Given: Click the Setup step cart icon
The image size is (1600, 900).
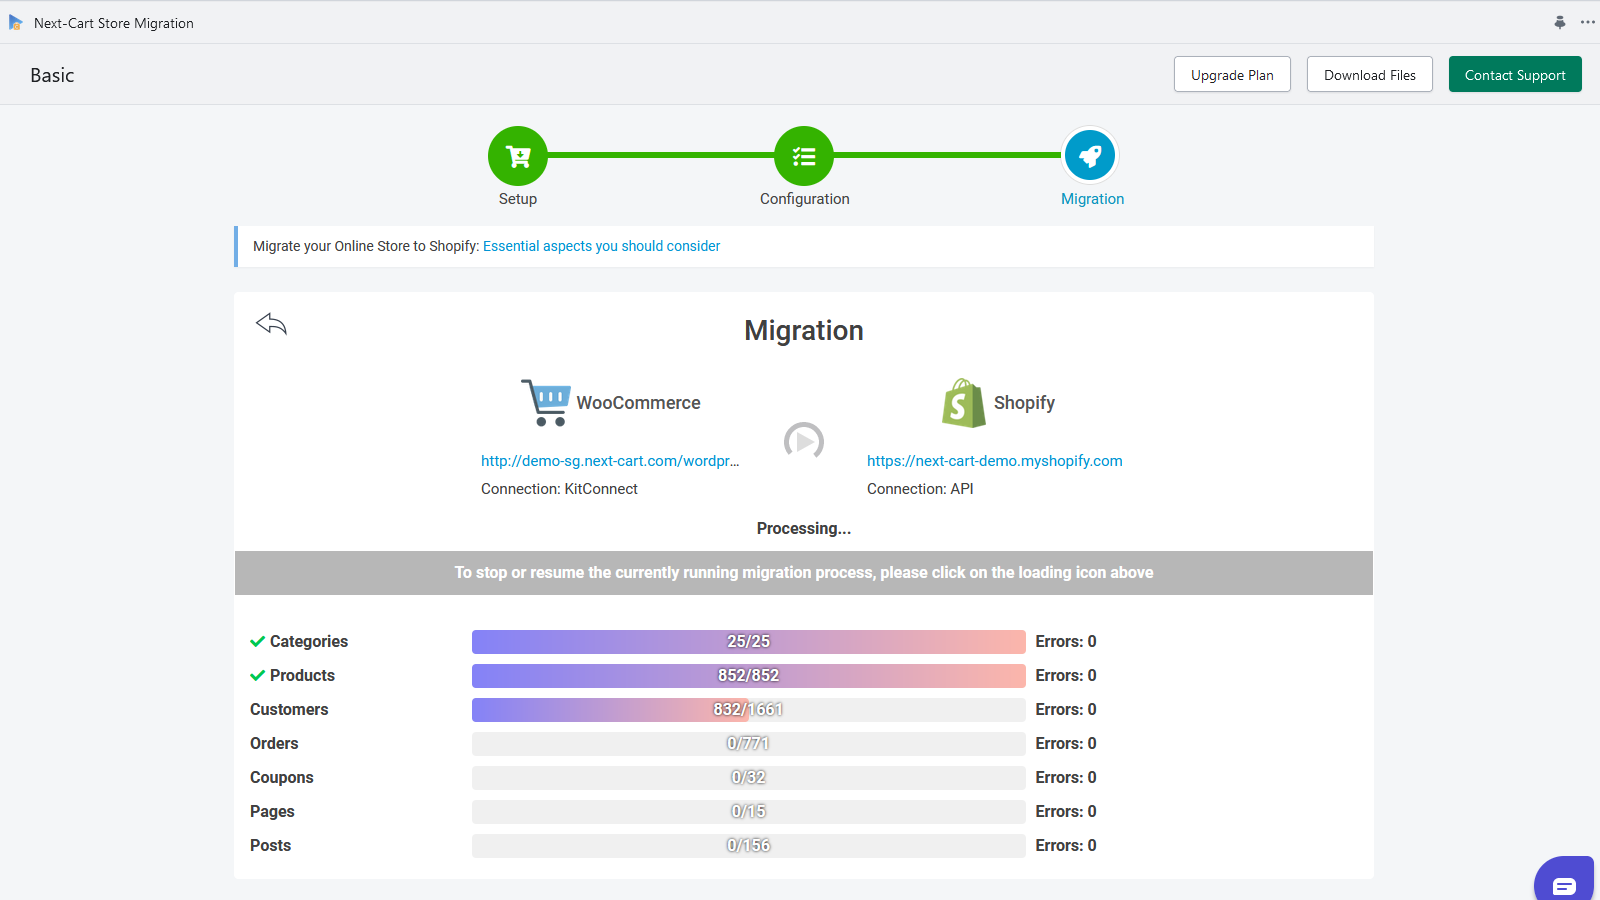Looking at the screenshot, I should [517, 155].
